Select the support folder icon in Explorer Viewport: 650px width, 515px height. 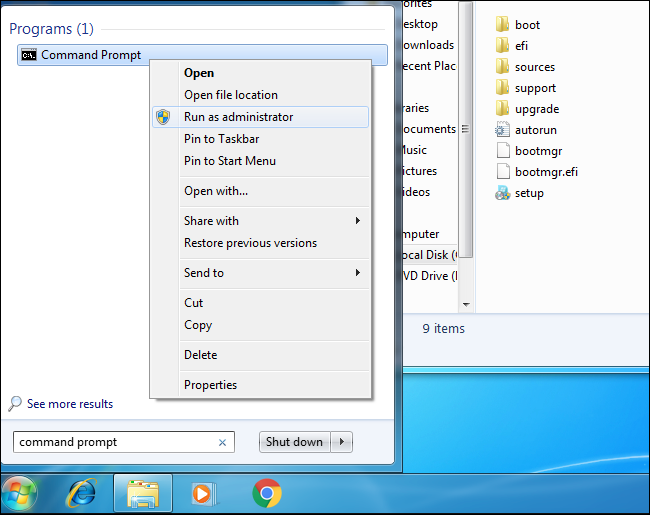pyautogui.click(x=502, y=87)
